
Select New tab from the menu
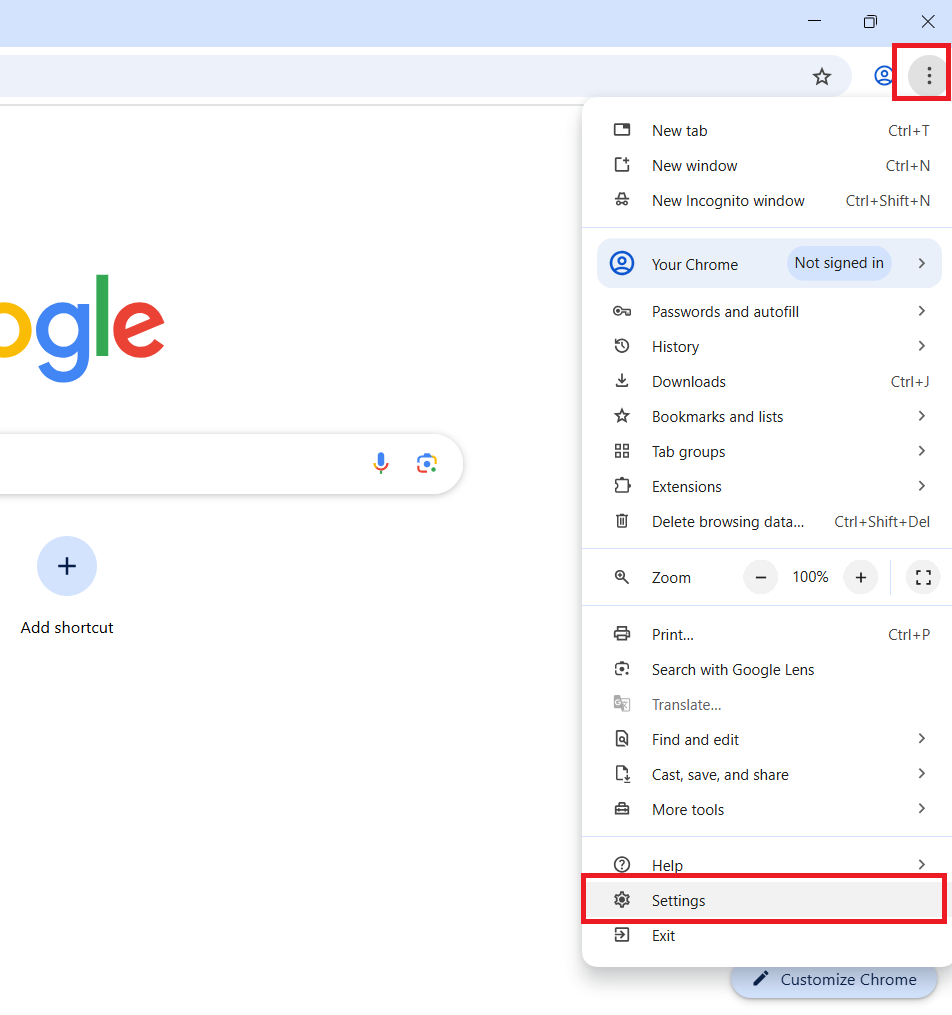pyautogui.click(x=768, y=130)
